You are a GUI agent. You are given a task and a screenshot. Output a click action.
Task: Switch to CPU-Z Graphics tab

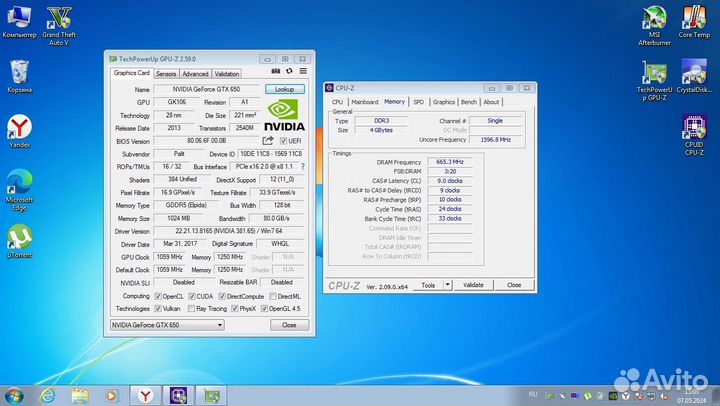tap(444, 102)
